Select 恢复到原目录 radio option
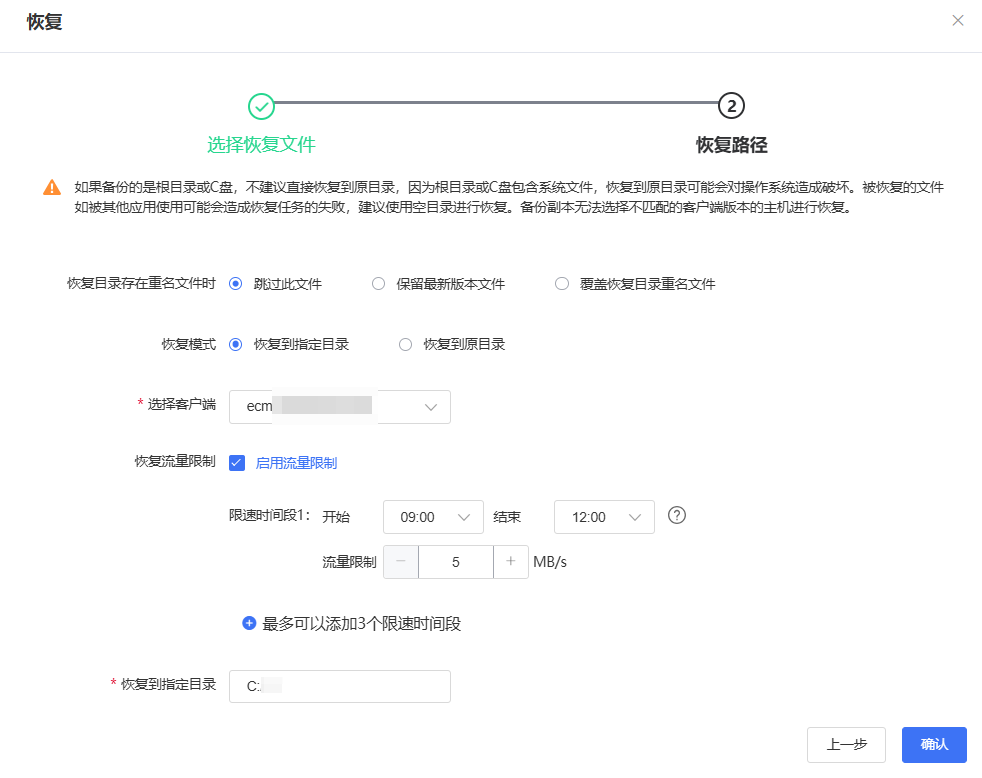The height and width of the screenshot is (778, 982). tap(406, 345)
